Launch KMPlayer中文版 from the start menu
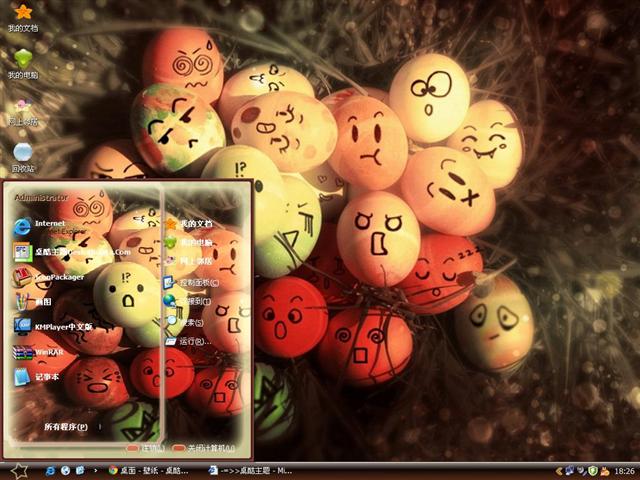Viewport: 640px width, 480px height. point(53,327)
